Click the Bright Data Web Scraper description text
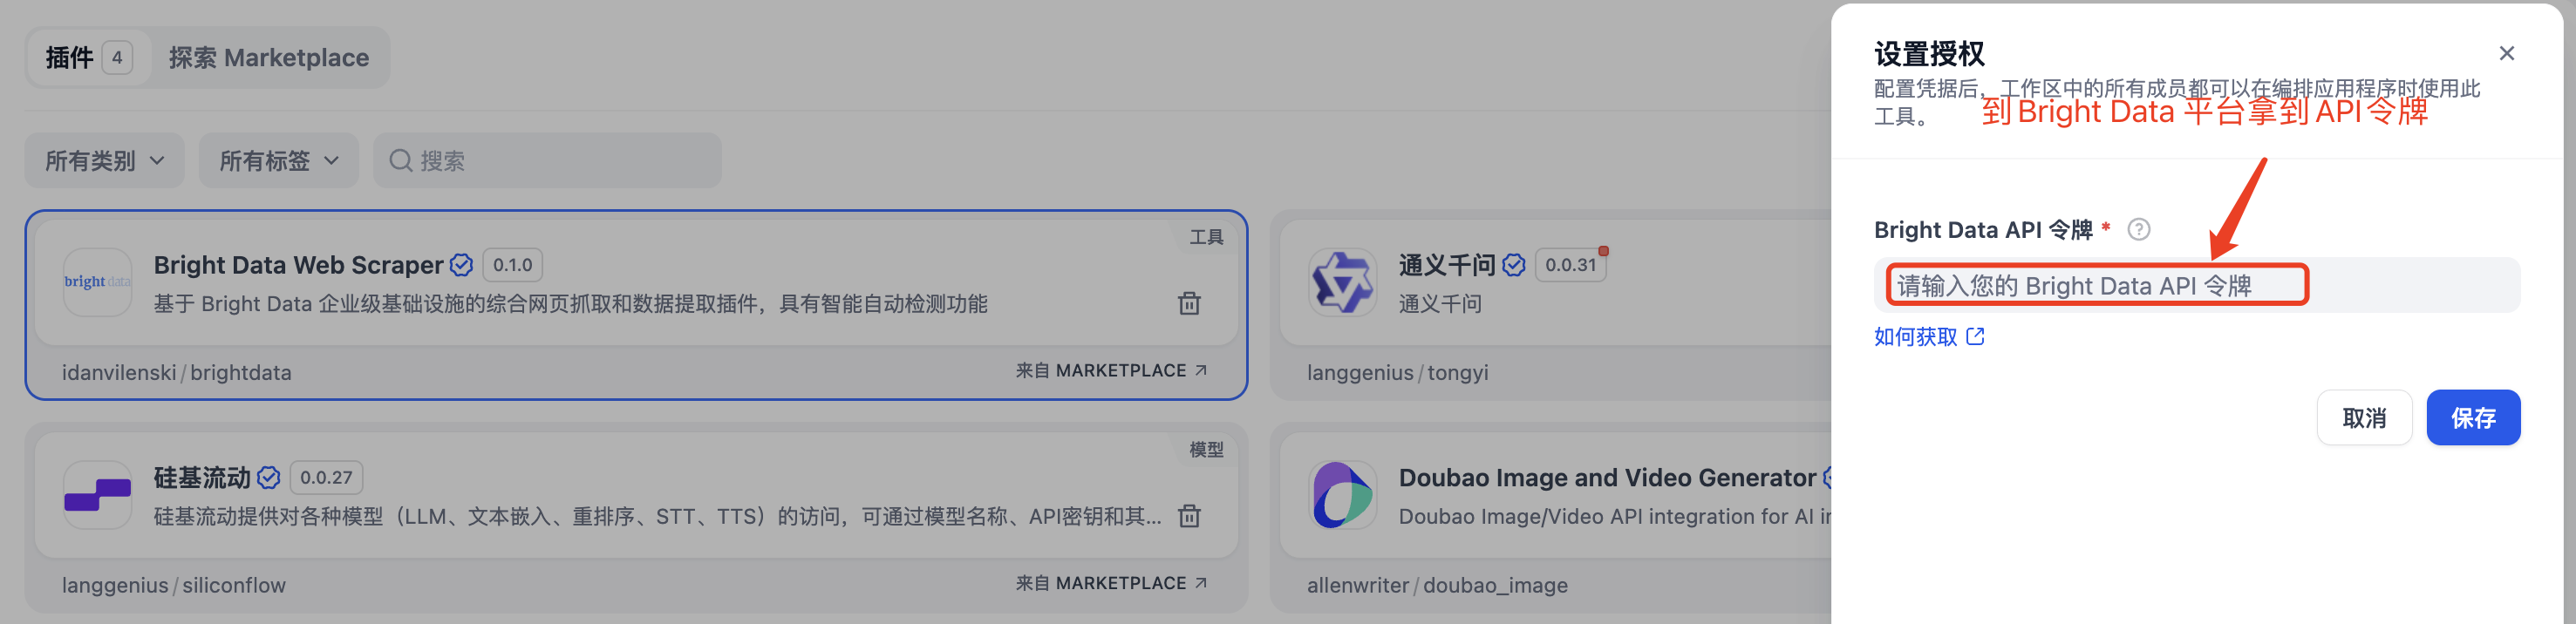Image resolution: width=2576 pixels, height=624 pixels. (x=570, y=304)
